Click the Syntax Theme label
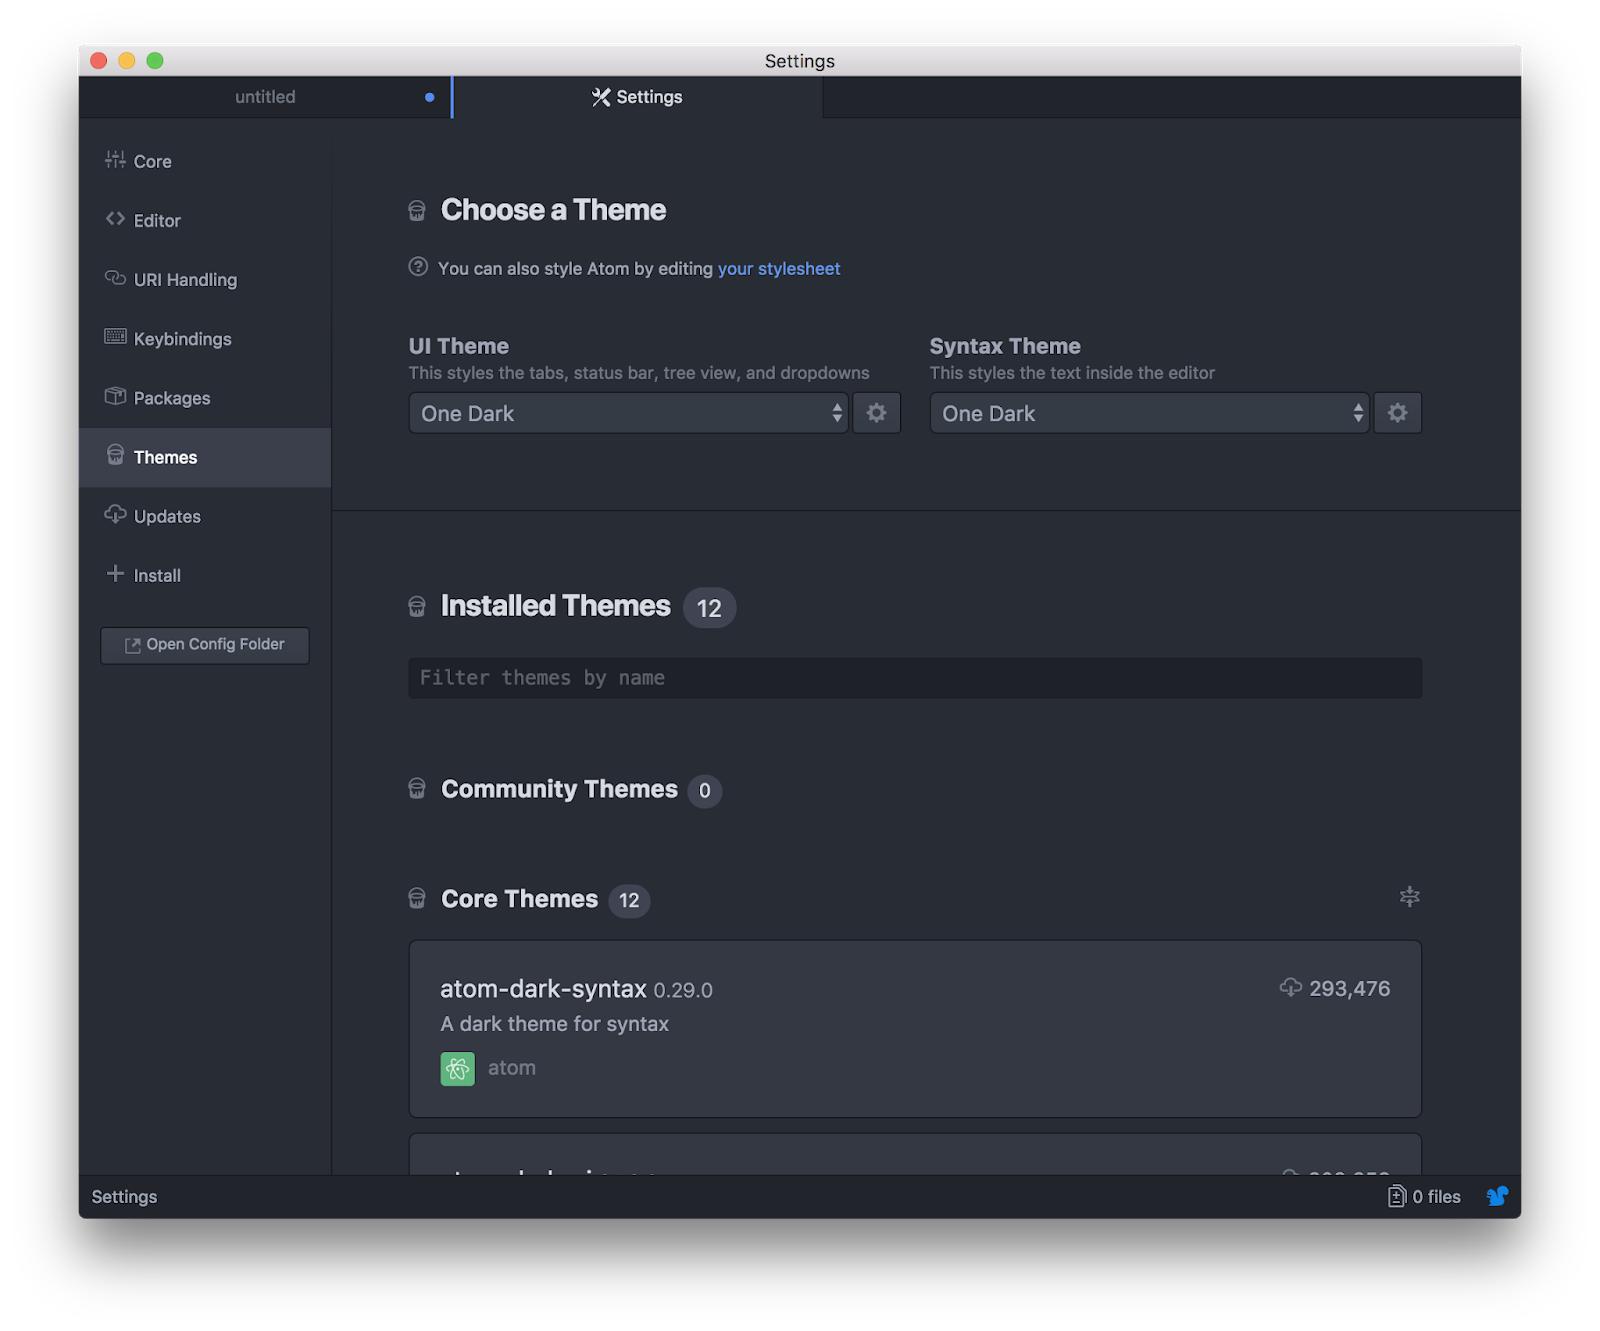Viewport: 1600px width, 1331px height. click(1005, 346)
